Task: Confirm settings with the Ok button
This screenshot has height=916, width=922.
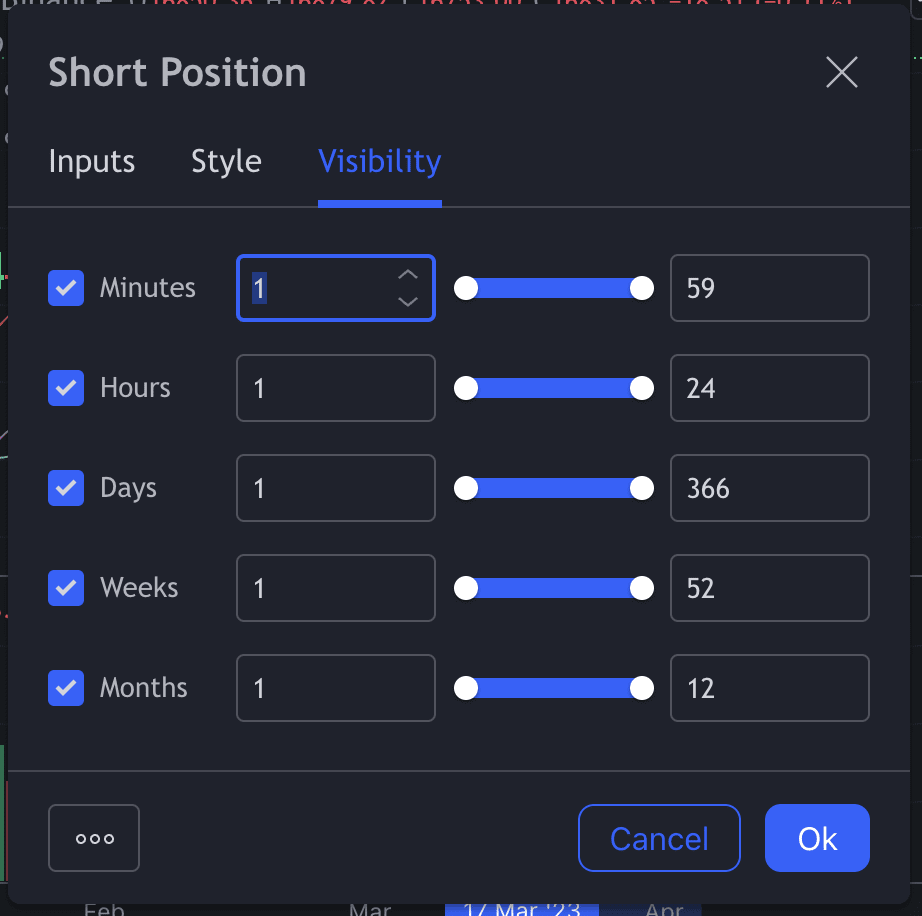Action: click(817, 838)
